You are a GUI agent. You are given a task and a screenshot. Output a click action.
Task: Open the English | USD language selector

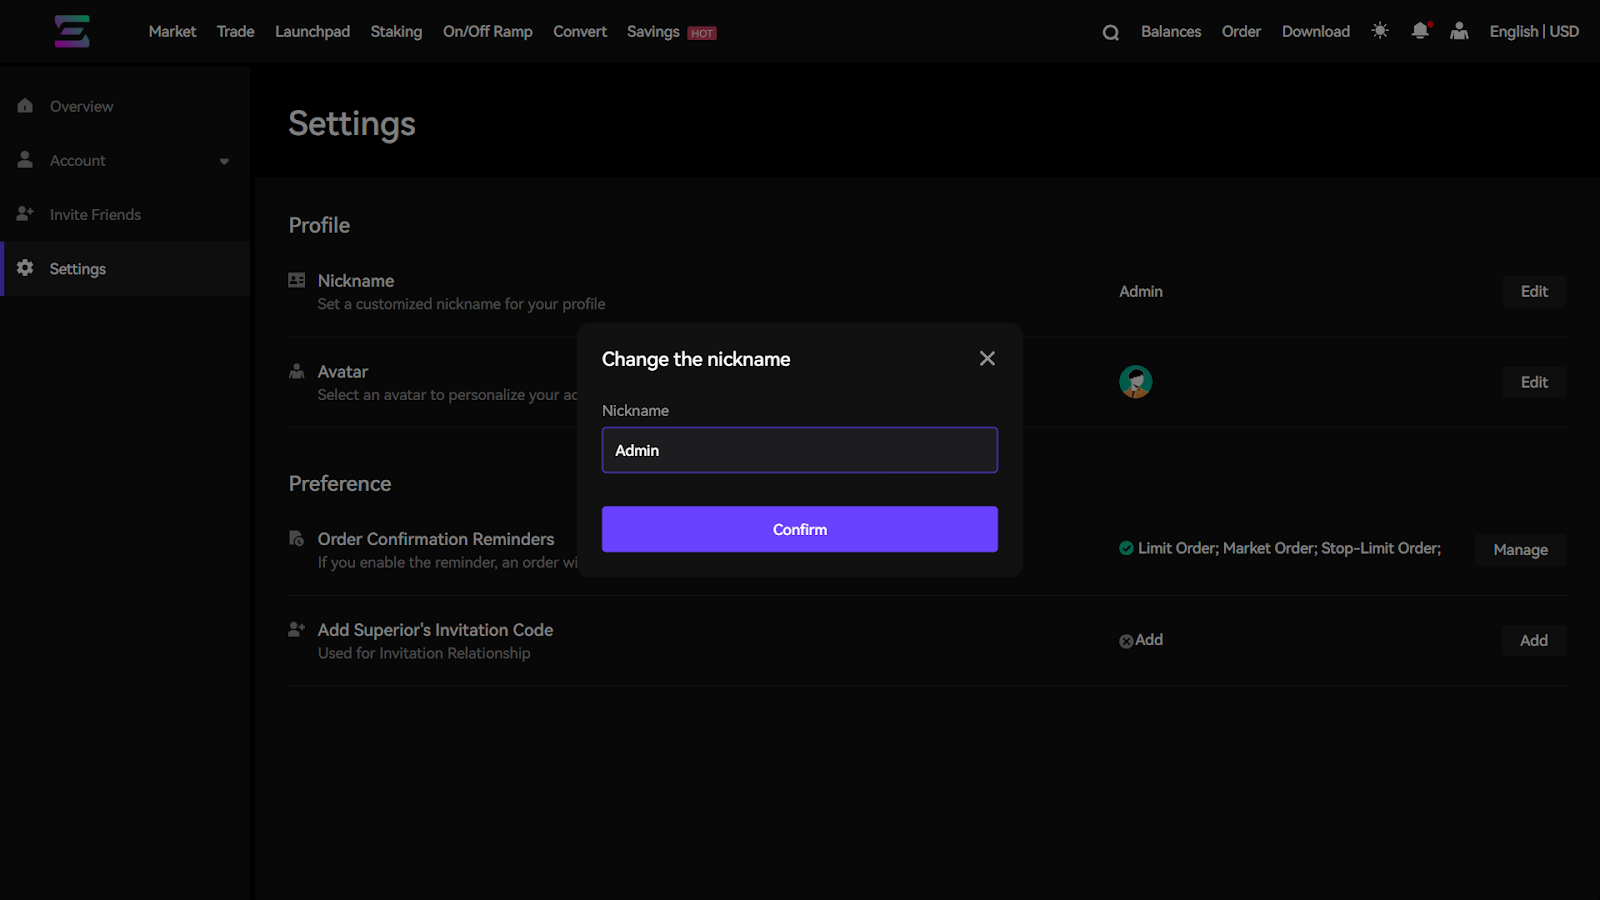pos(1533,31)
